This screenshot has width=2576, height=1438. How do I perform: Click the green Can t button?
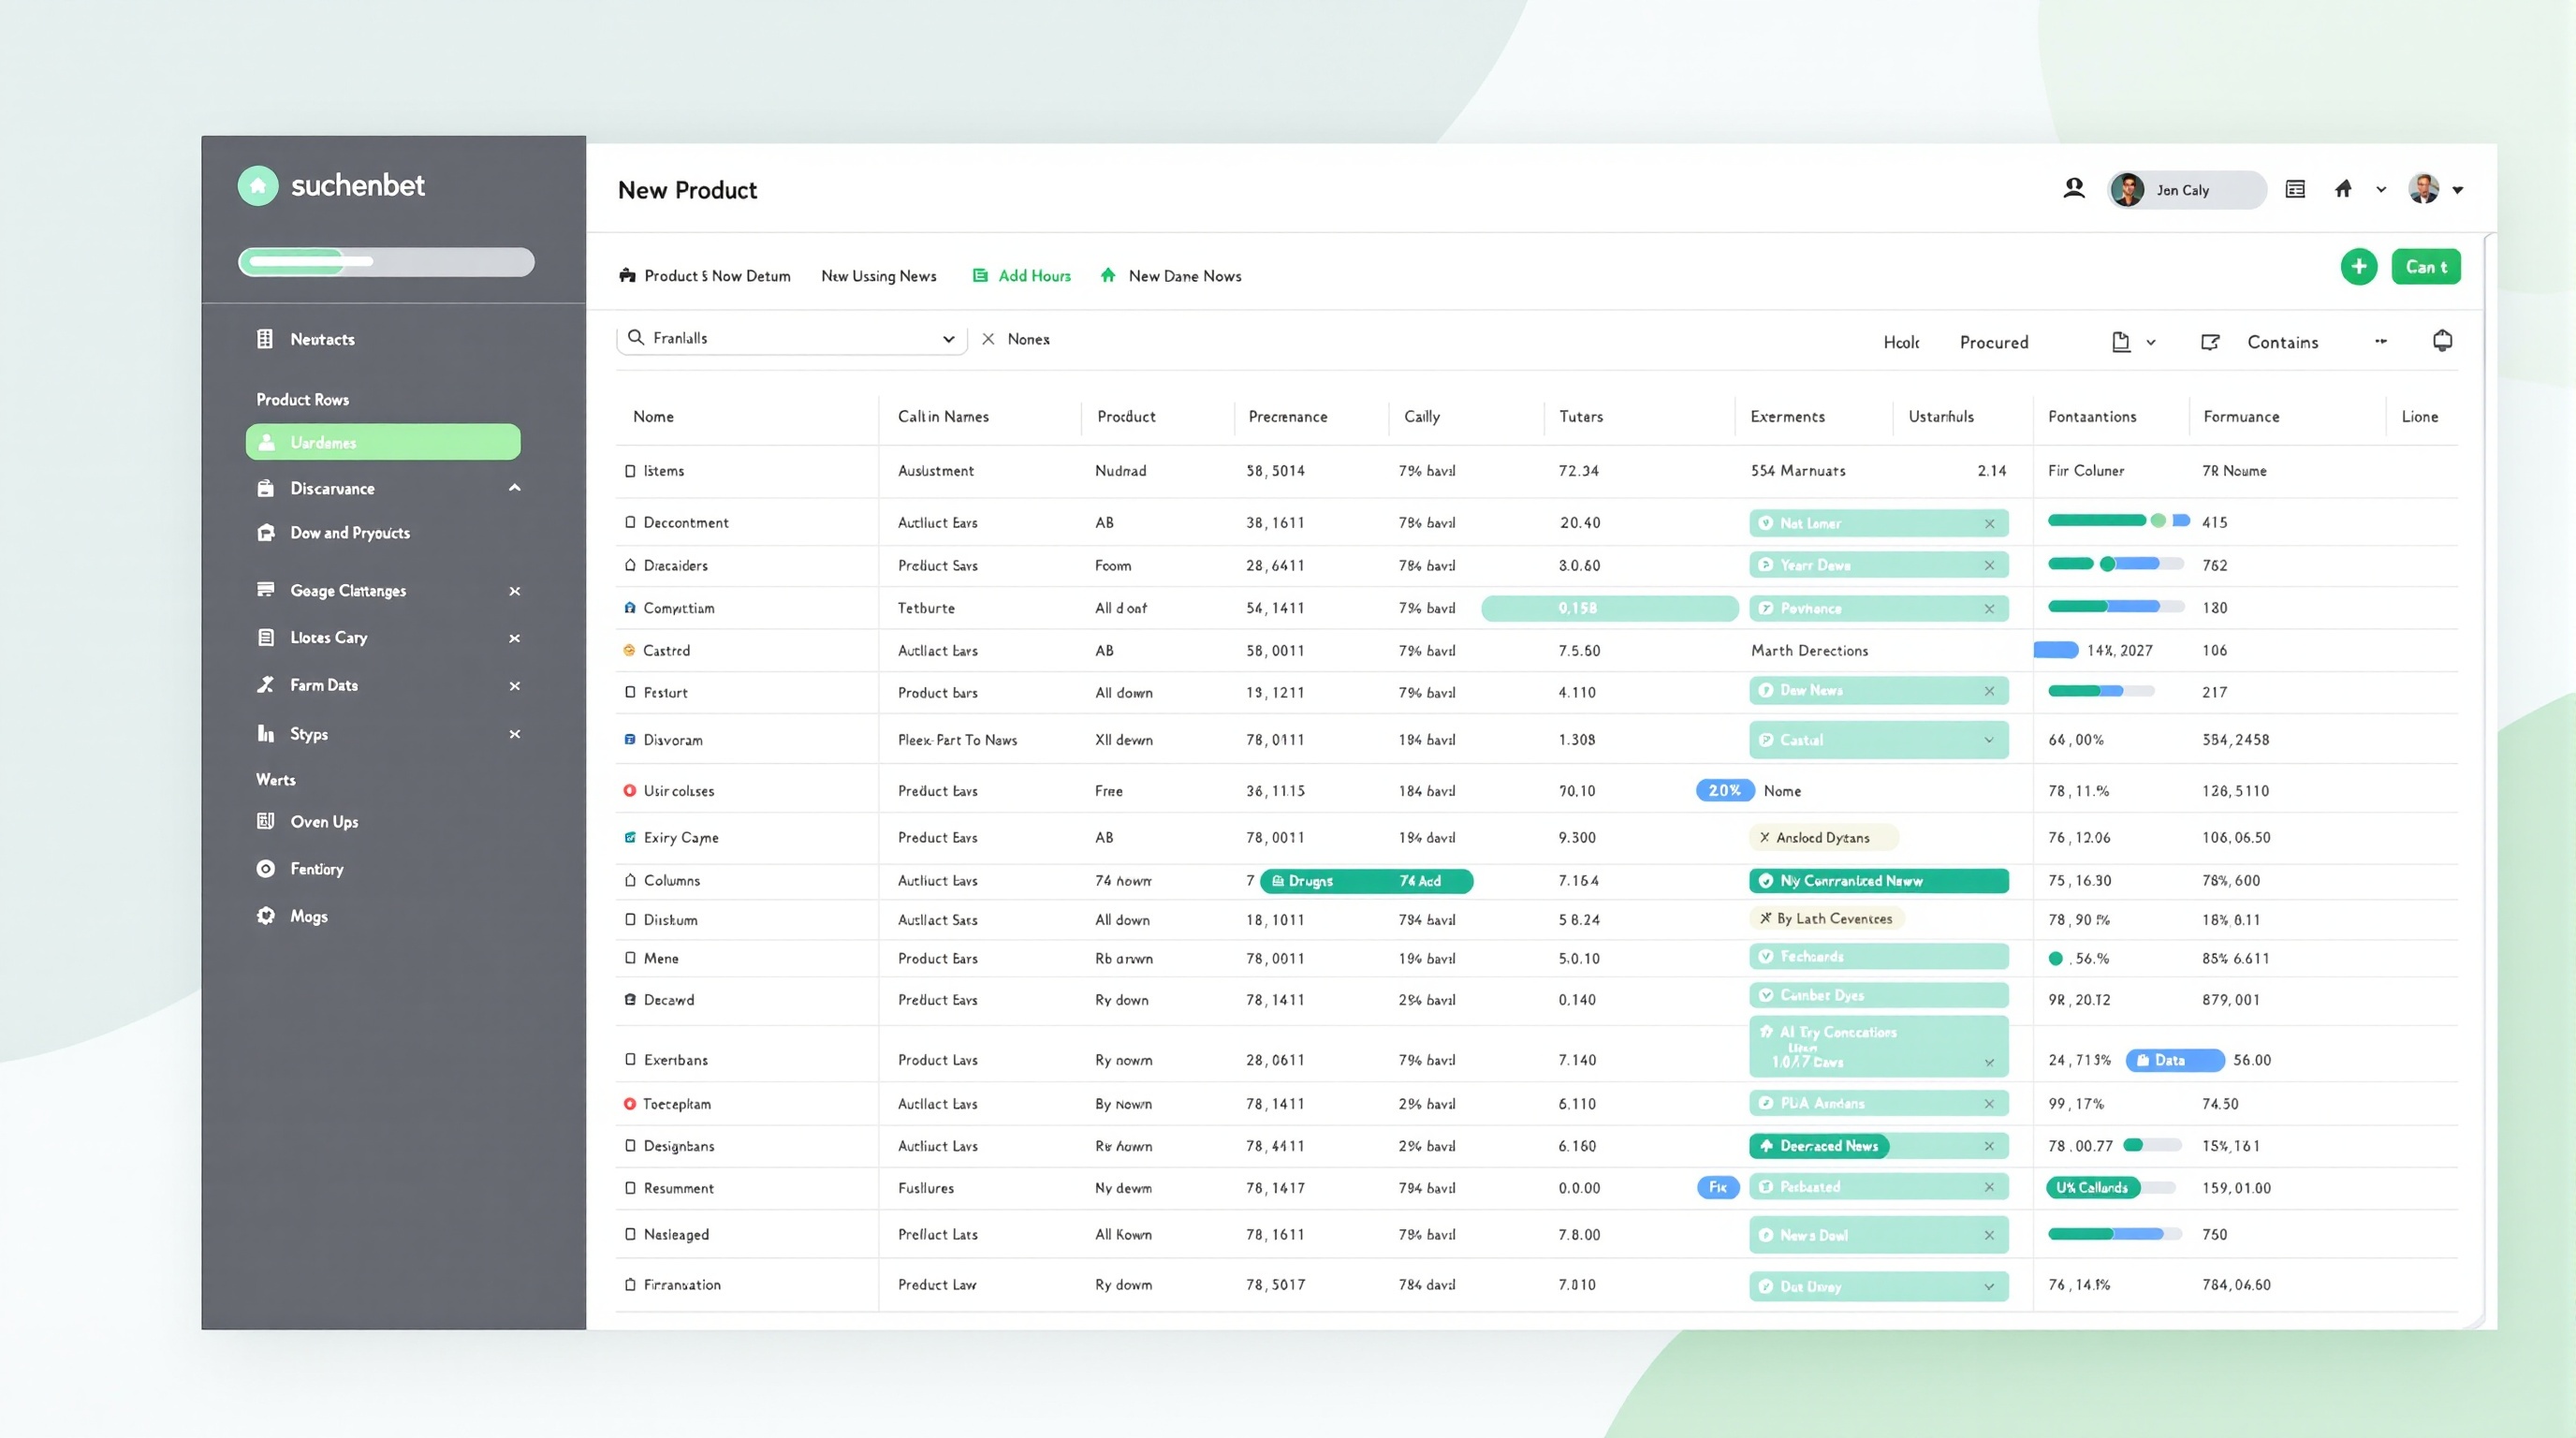(2426, 267)
